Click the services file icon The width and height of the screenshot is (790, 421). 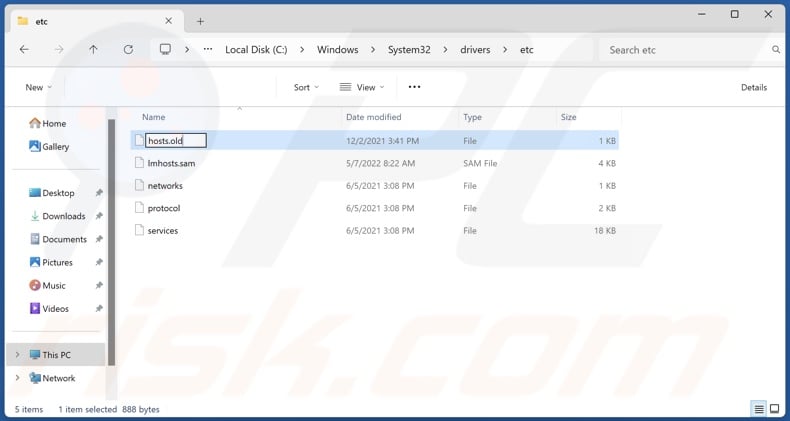[x=139, y=230]
